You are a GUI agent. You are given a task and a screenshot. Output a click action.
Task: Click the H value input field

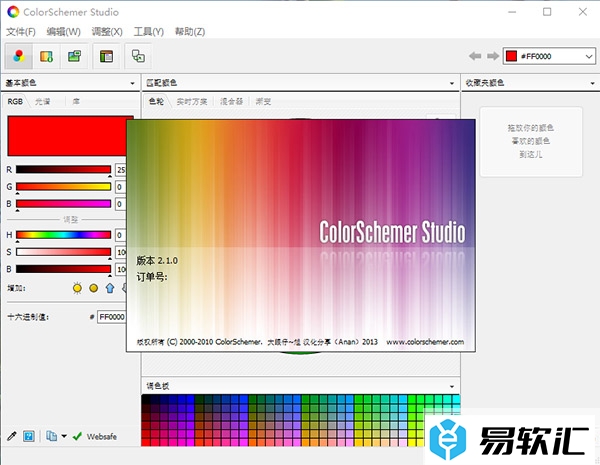pos(121,235)
